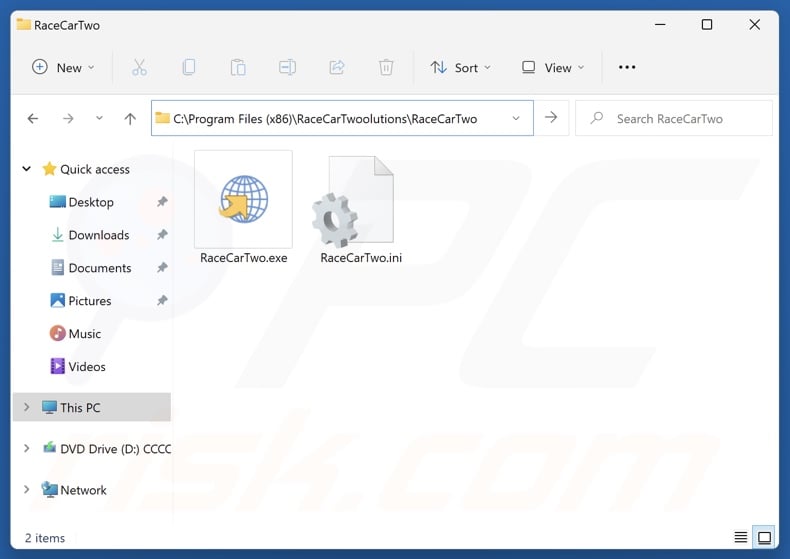This screenshot has height=559, width=790.
Task: Expand the DVD Drive (D:) node
Action: pos(27,448)
